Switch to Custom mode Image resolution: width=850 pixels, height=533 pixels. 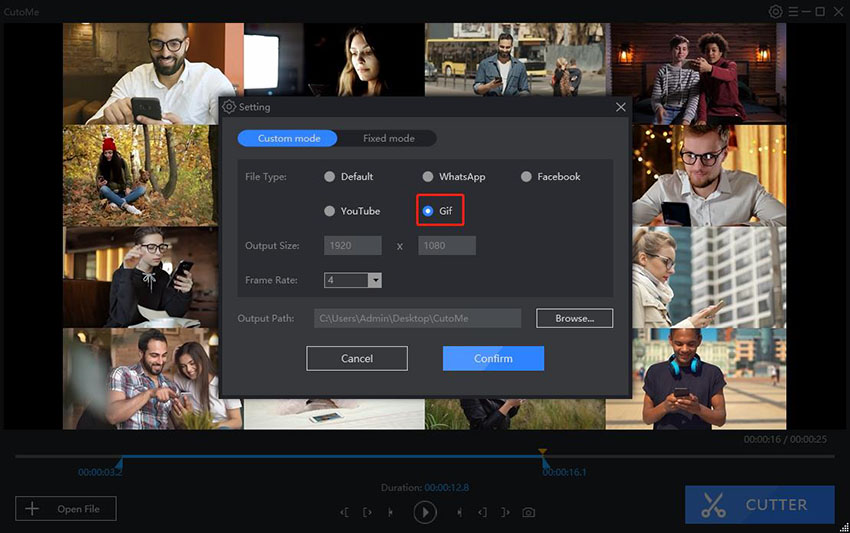click(288, 138)
